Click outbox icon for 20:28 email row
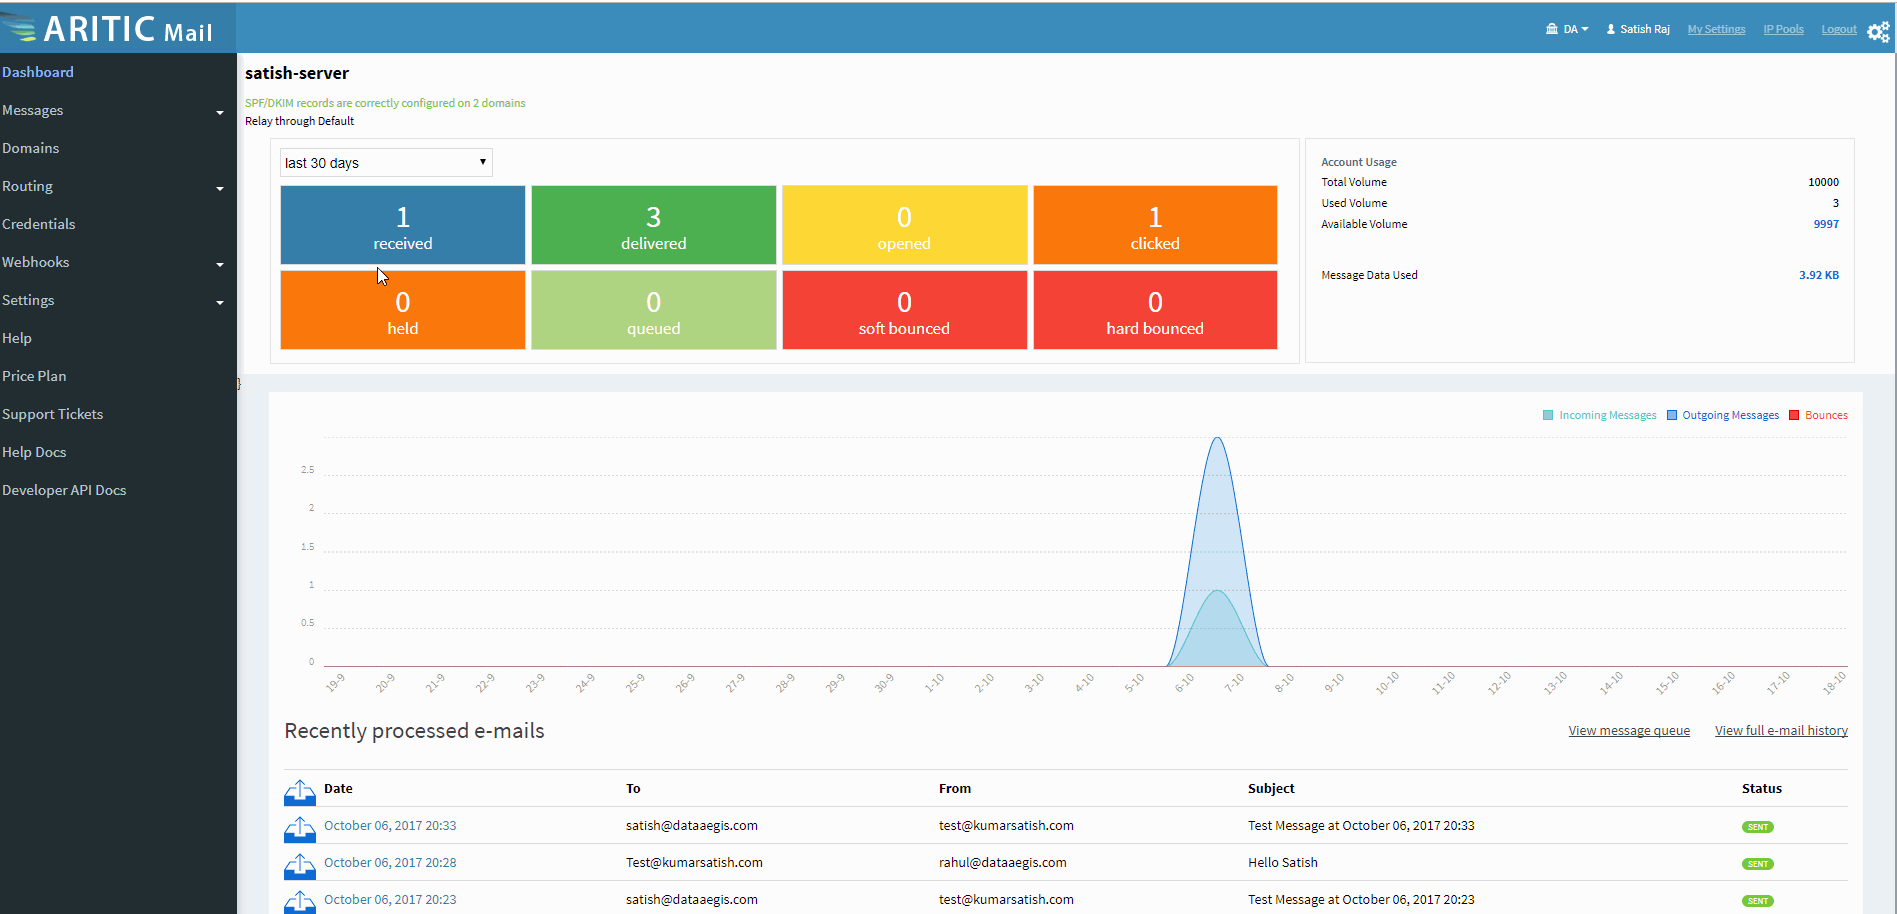1897x914 pixels. pyautogui.click(x=299, y=866)
